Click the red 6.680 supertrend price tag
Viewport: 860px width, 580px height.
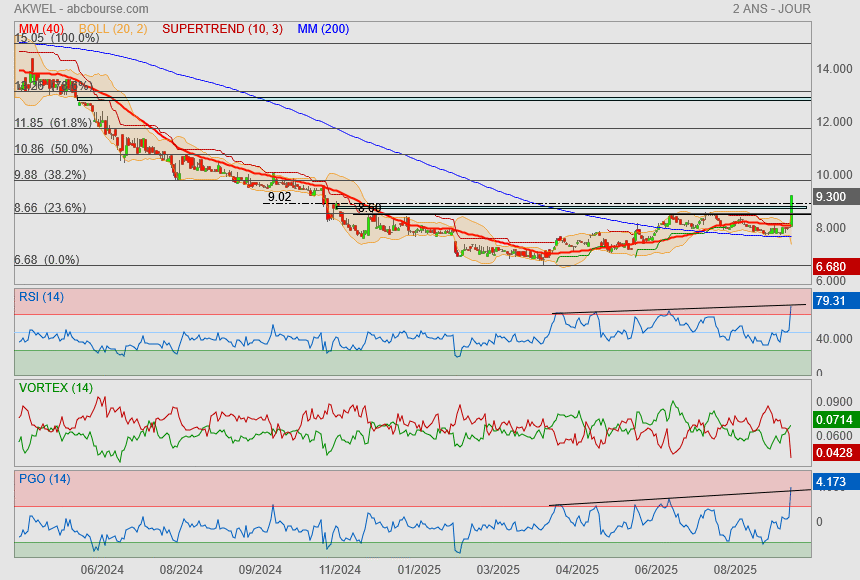[x=833, y=267]
